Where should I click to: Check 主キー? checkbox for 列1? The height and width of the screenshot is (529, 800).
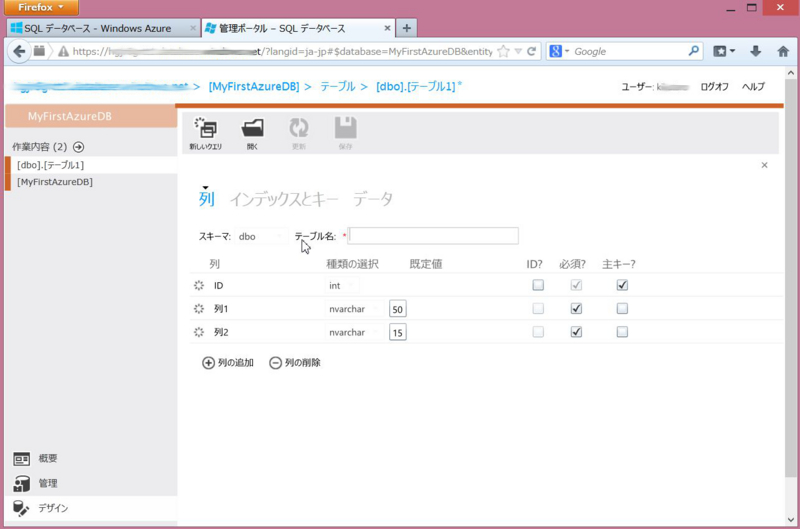pyautogui.click(x=622, y=309)
